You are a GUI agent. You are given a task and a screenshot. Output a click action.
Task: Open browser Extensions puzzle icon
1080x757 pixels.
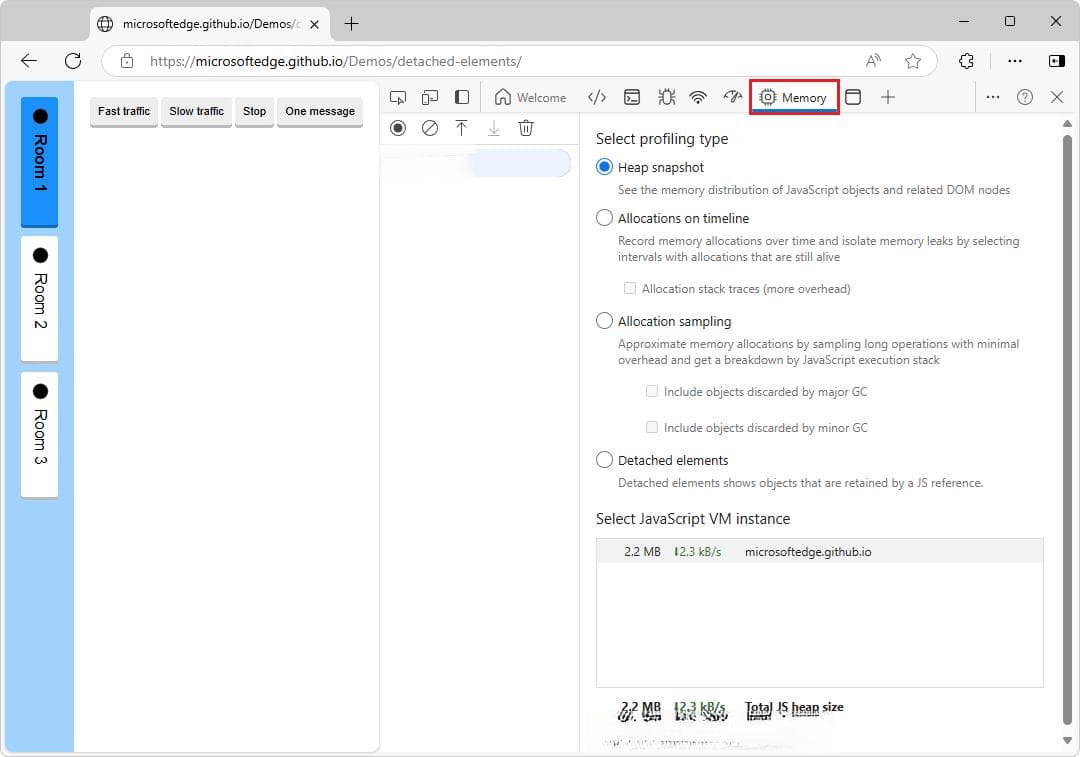pyautogui.click(x=966, y=61)
